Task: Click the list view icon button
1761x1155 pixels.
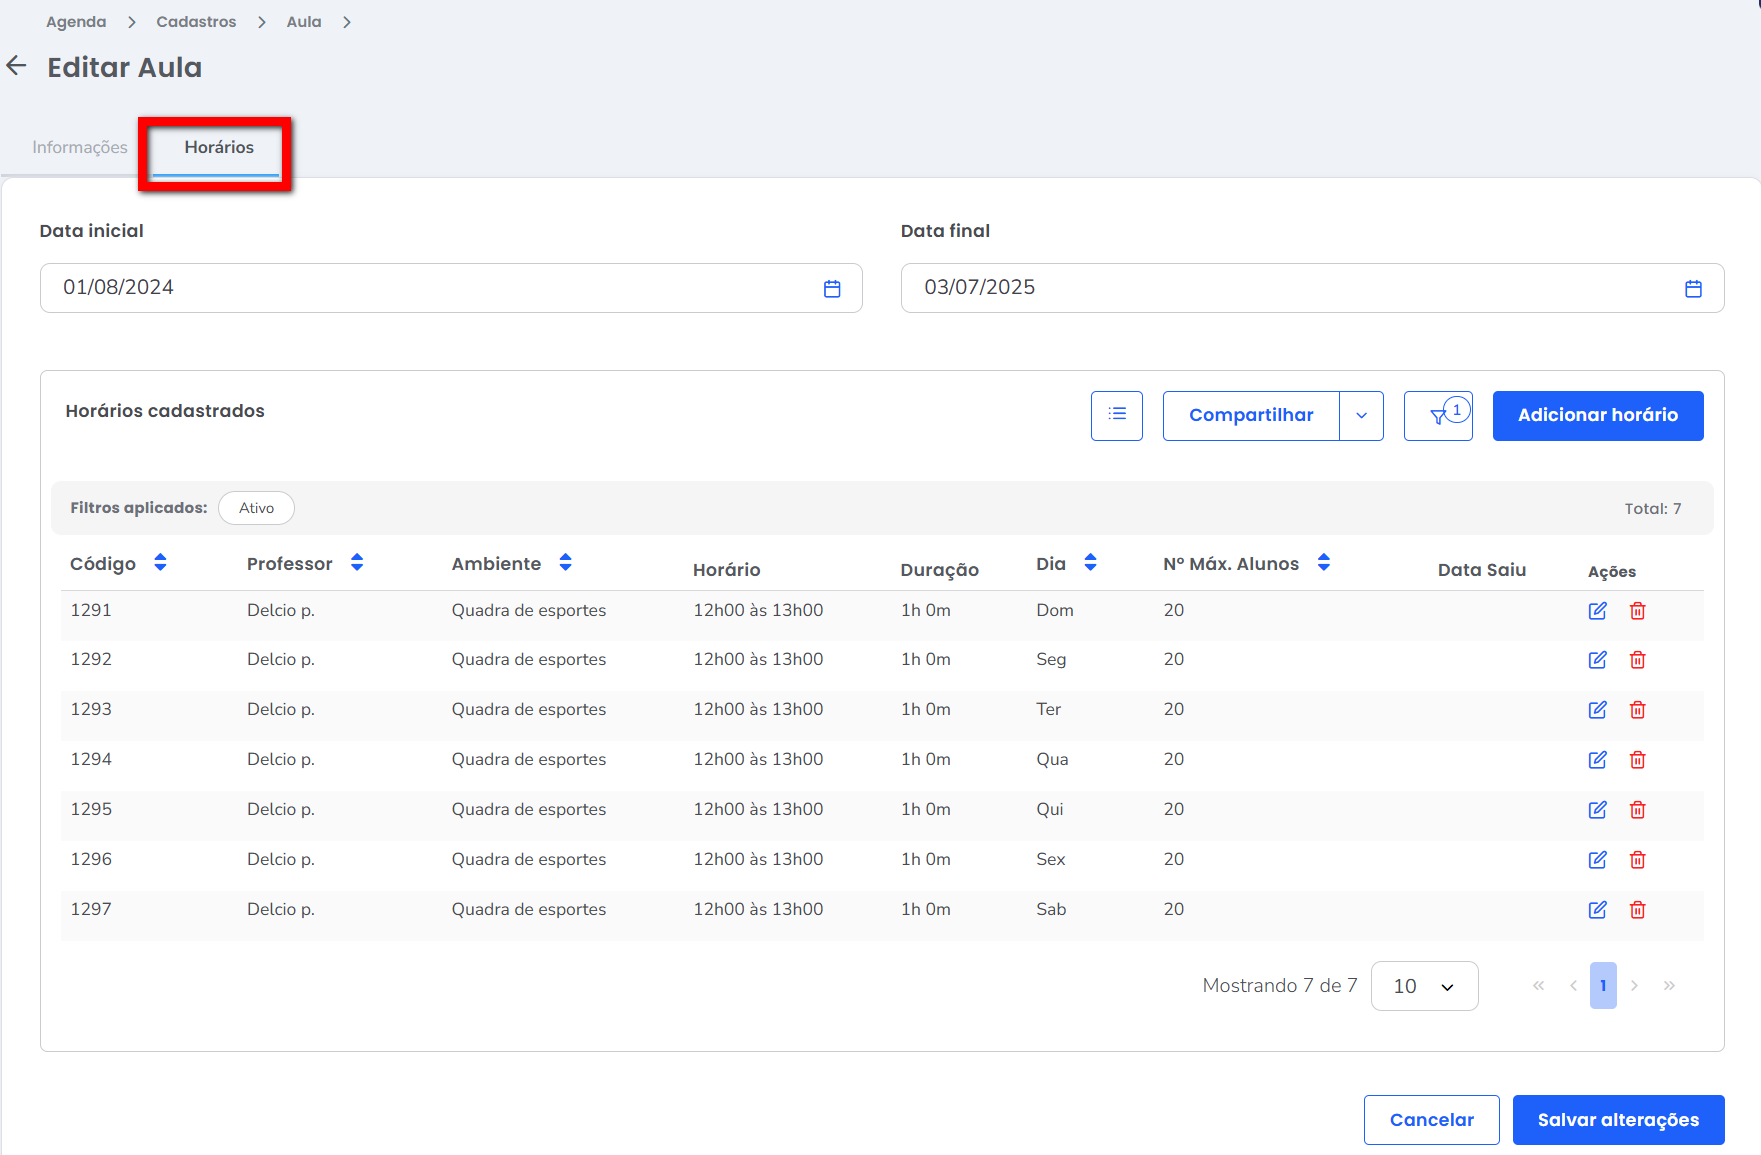Action: tap(1117, 415)
